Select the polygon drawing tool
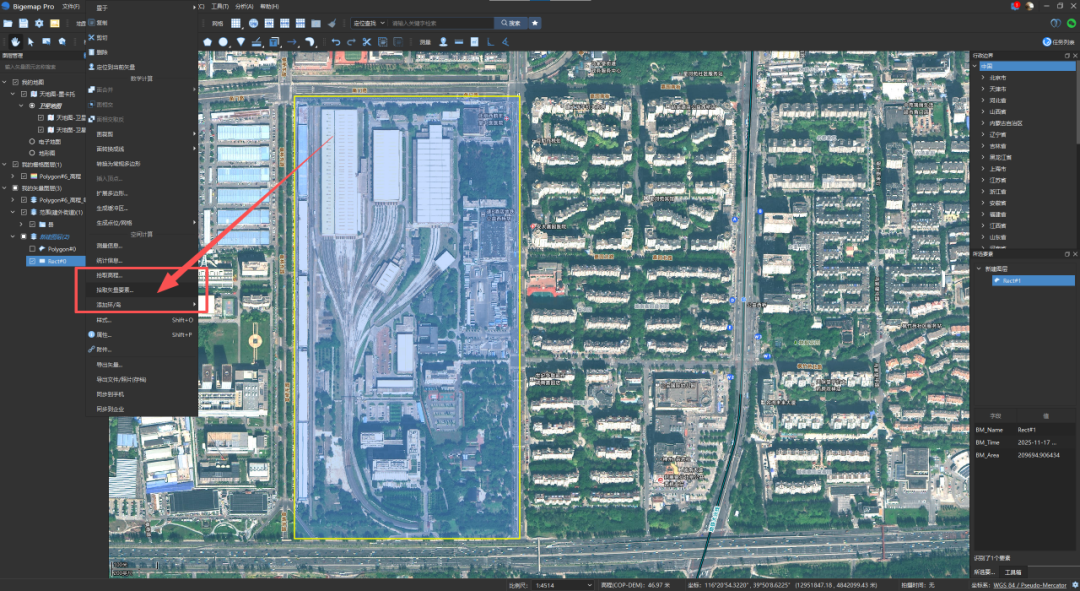 click(207, 42)
